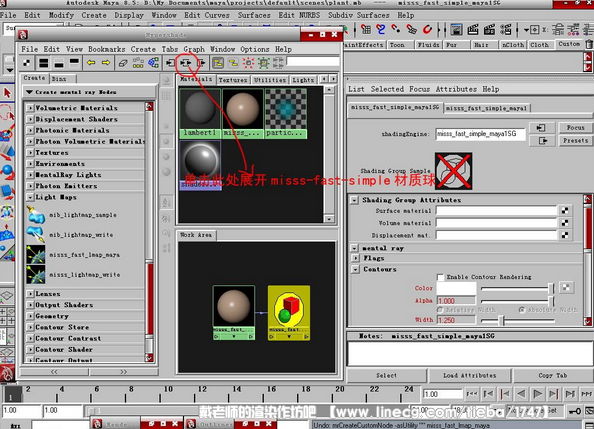This screenshot has width=594, height=429.
Task: Show top tabs only layout
Action: point(74,63)
